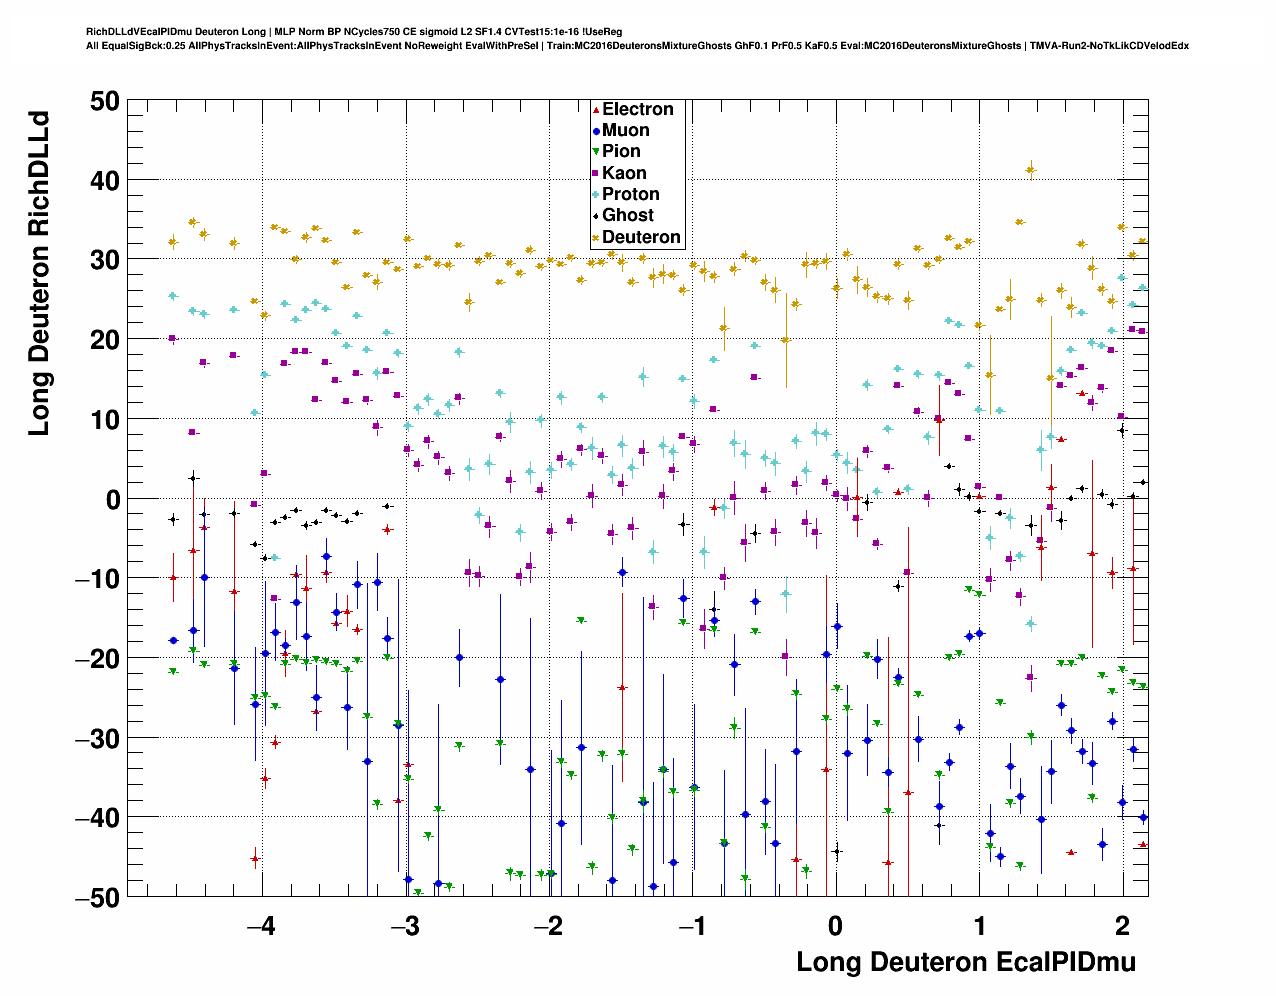The width and height of the screenshot is (1276, 996).
Task: Click the y-axis tick label −50
Action: point(97,898)
